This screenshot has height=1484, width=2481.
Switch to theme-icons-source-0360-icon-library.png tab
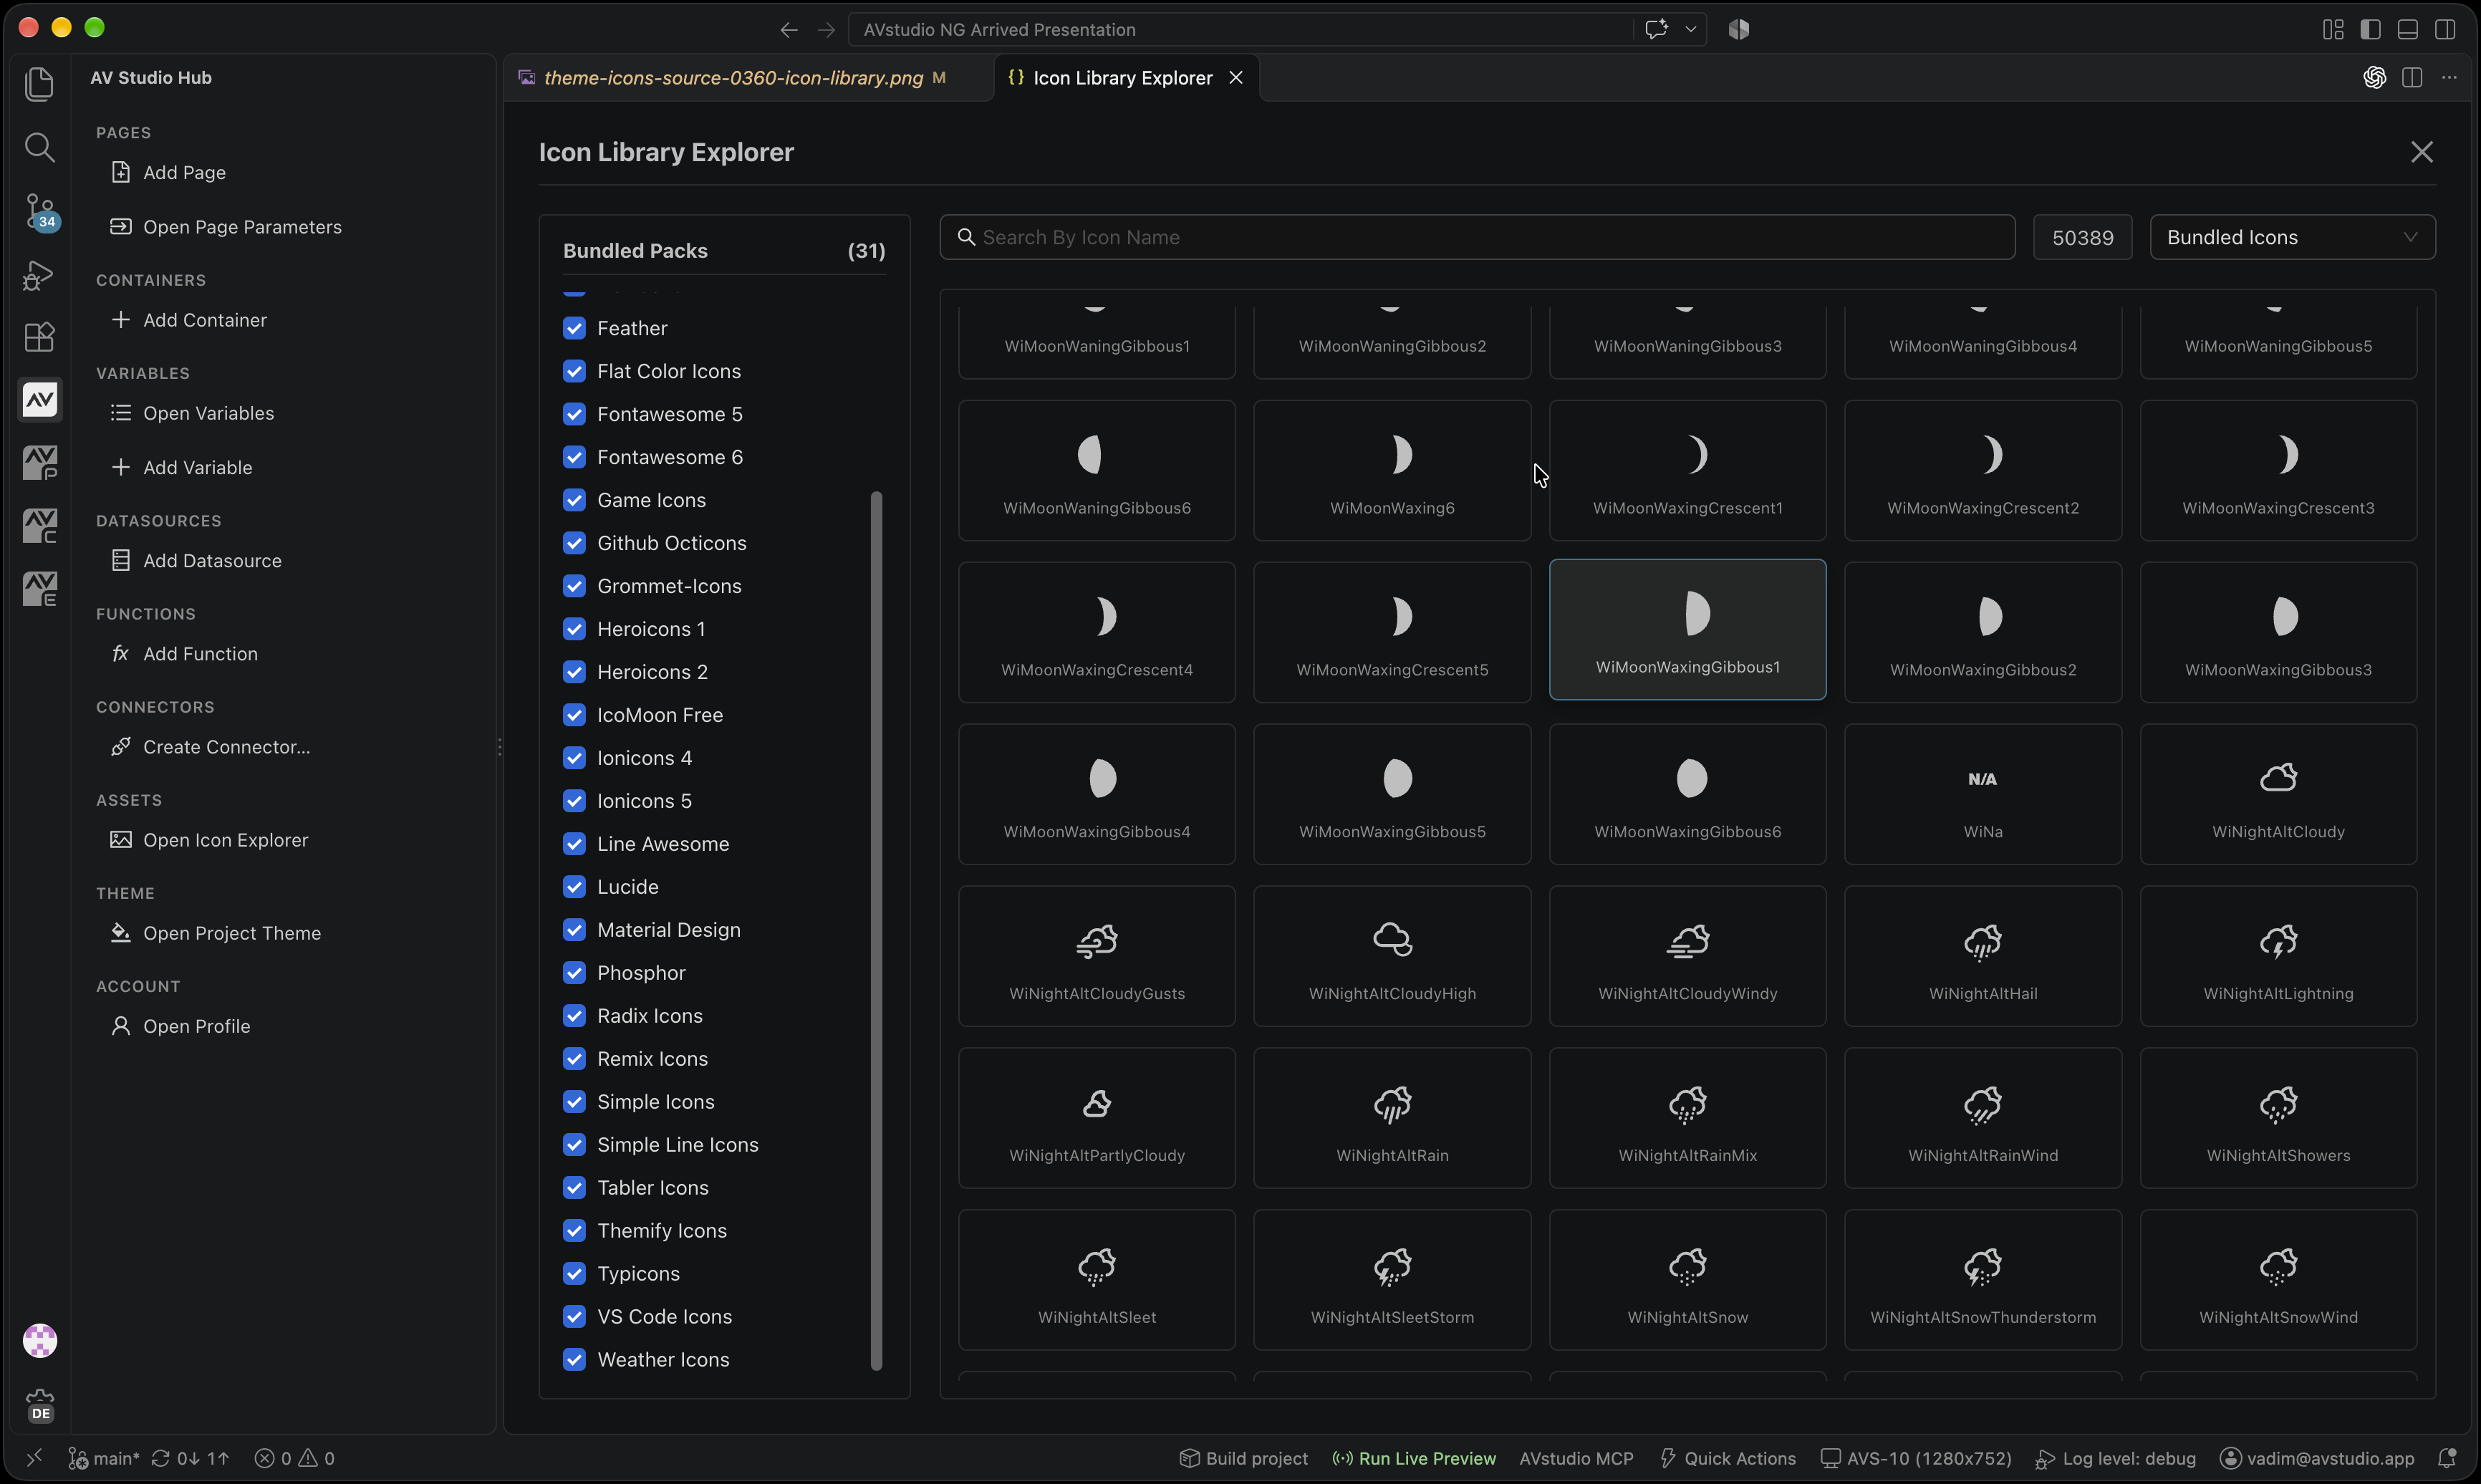click(x=733, y=78)
